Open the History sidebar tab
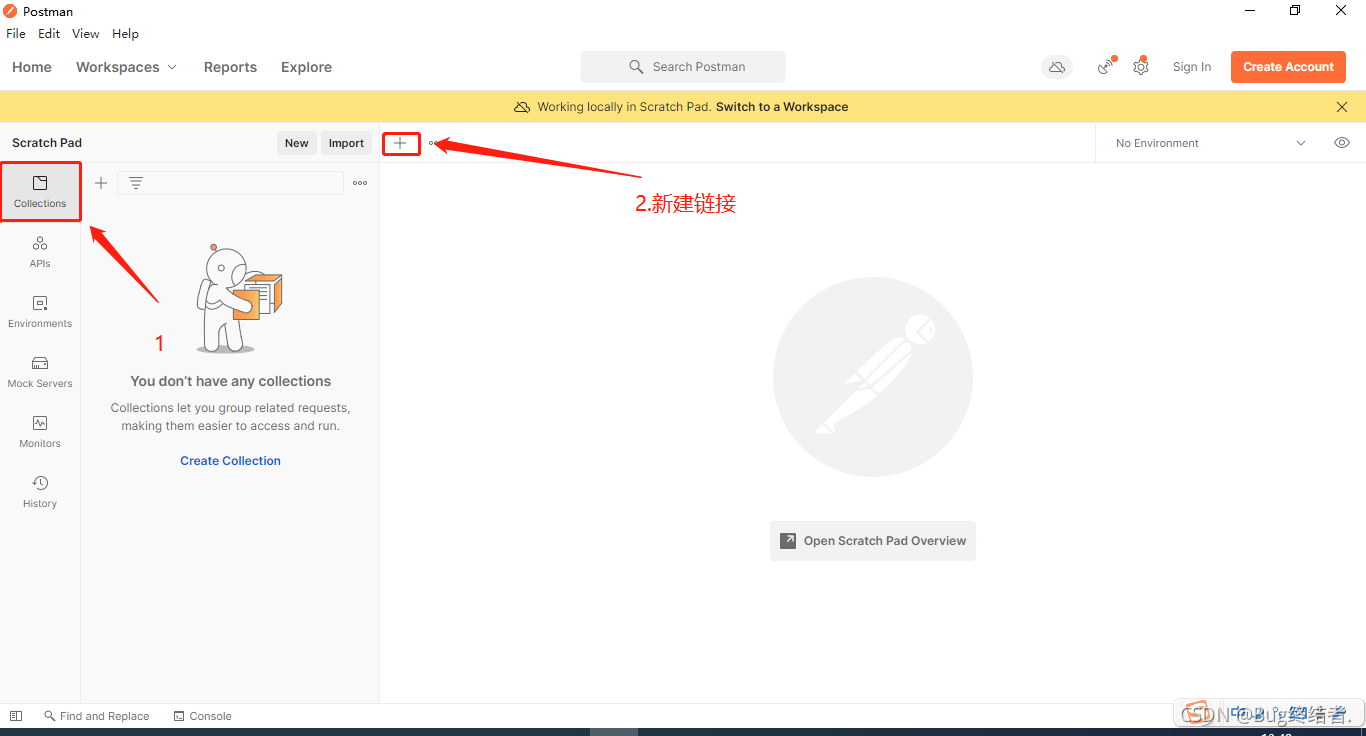The width and height of the screenshot is (1366, 736). (40, 491)
